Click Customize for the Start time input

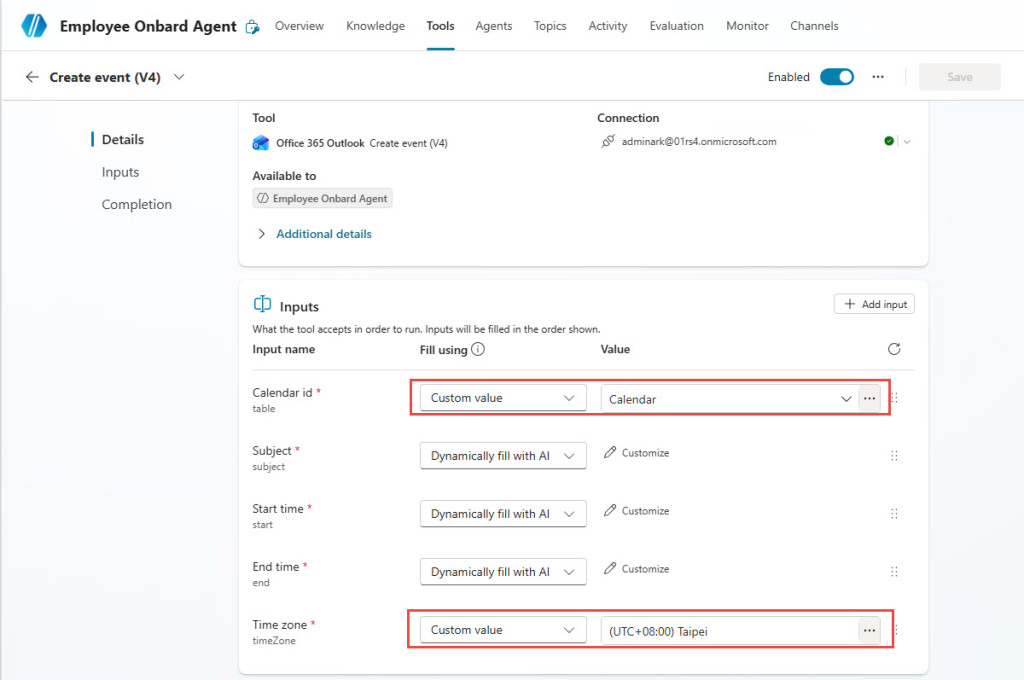tap(637, 511)
